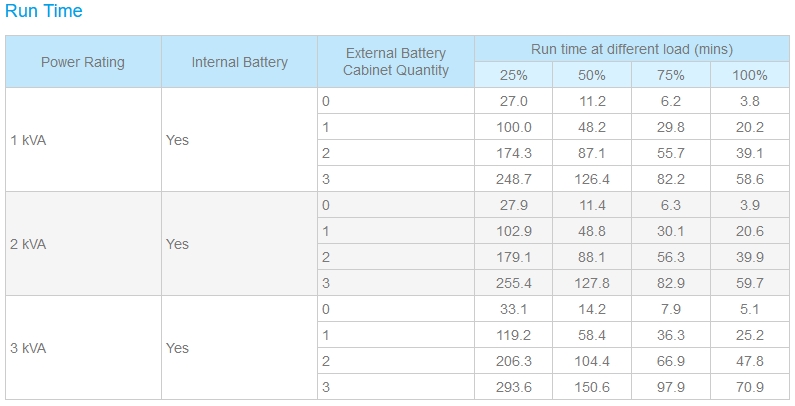This screenshot has width=795, height=406.
Task: Click the 1 kVA power rating cell
Action: pyautogui.click(x=28, y=140)
